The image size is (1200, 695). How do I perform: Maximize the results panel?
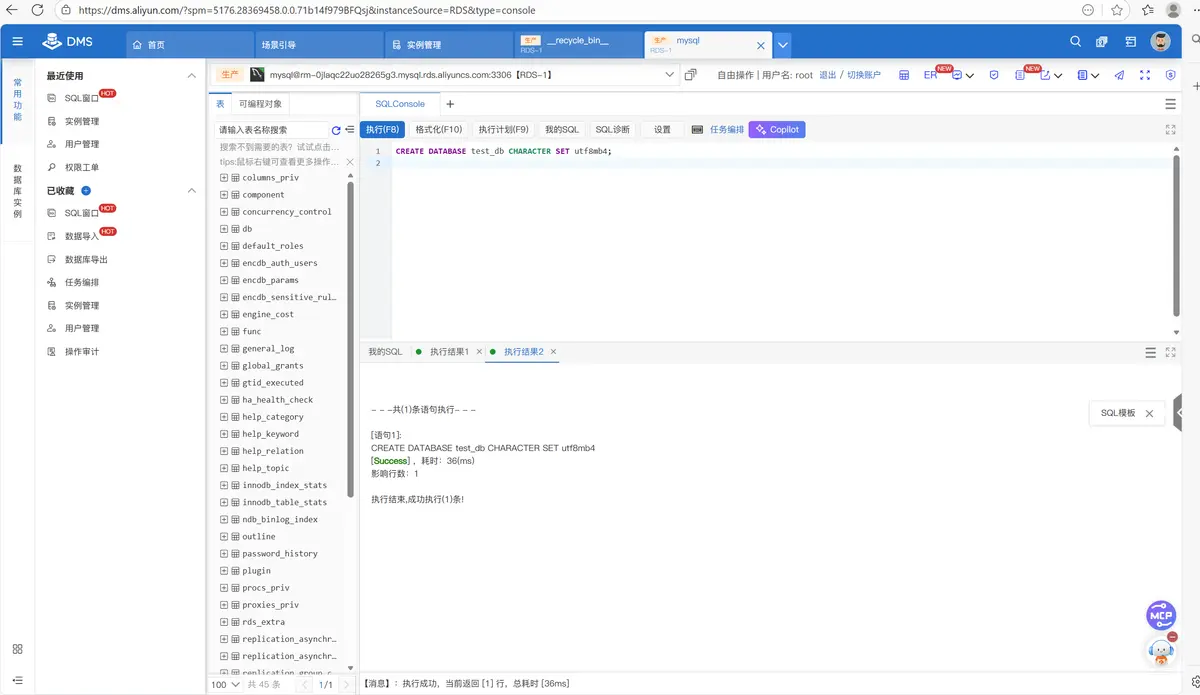(x=1171, y=352)
